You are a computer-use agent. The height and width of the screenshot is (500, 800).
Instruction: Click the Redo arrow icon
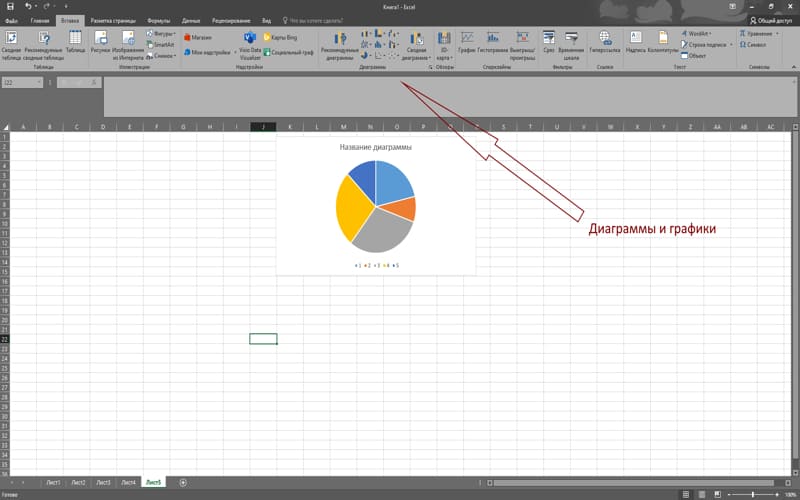[x=46, y=7]
